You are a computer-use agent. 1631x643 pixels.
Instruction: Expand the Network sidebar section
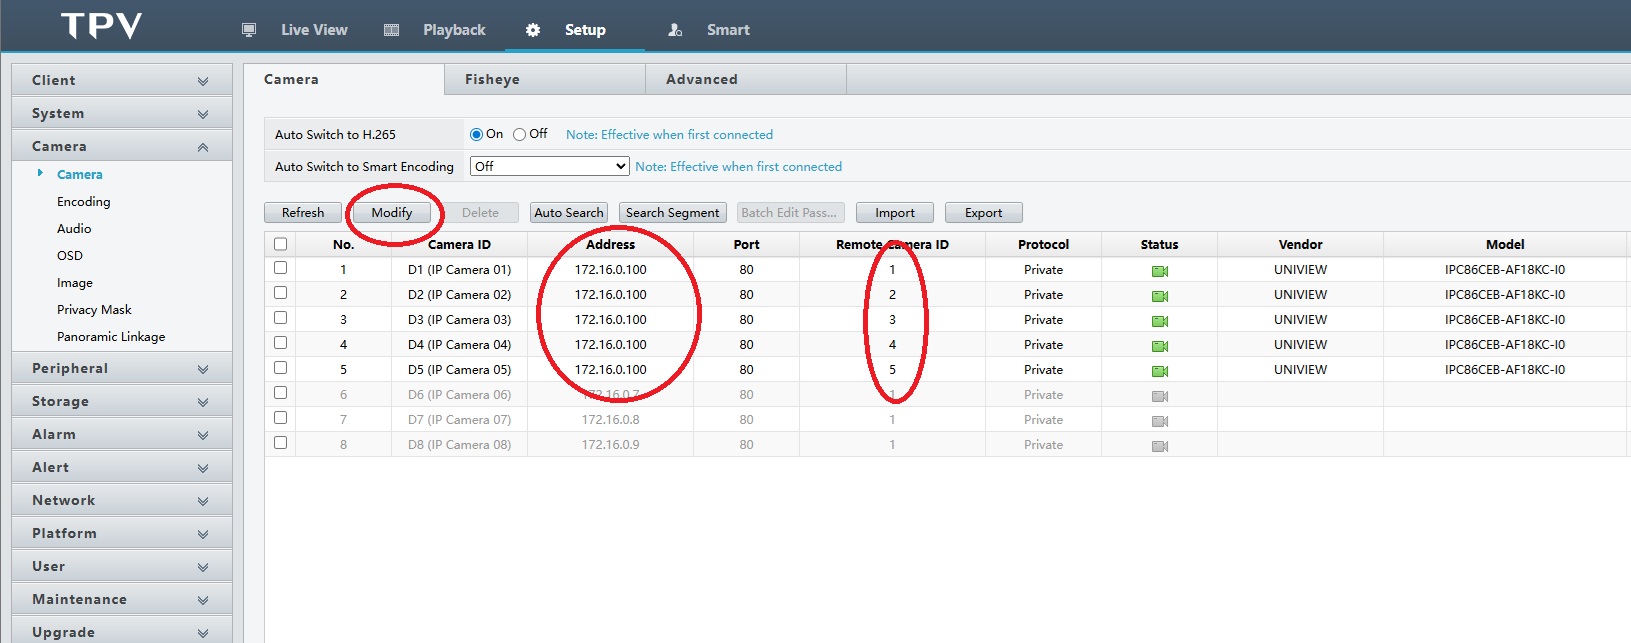[x=121, y=500]
